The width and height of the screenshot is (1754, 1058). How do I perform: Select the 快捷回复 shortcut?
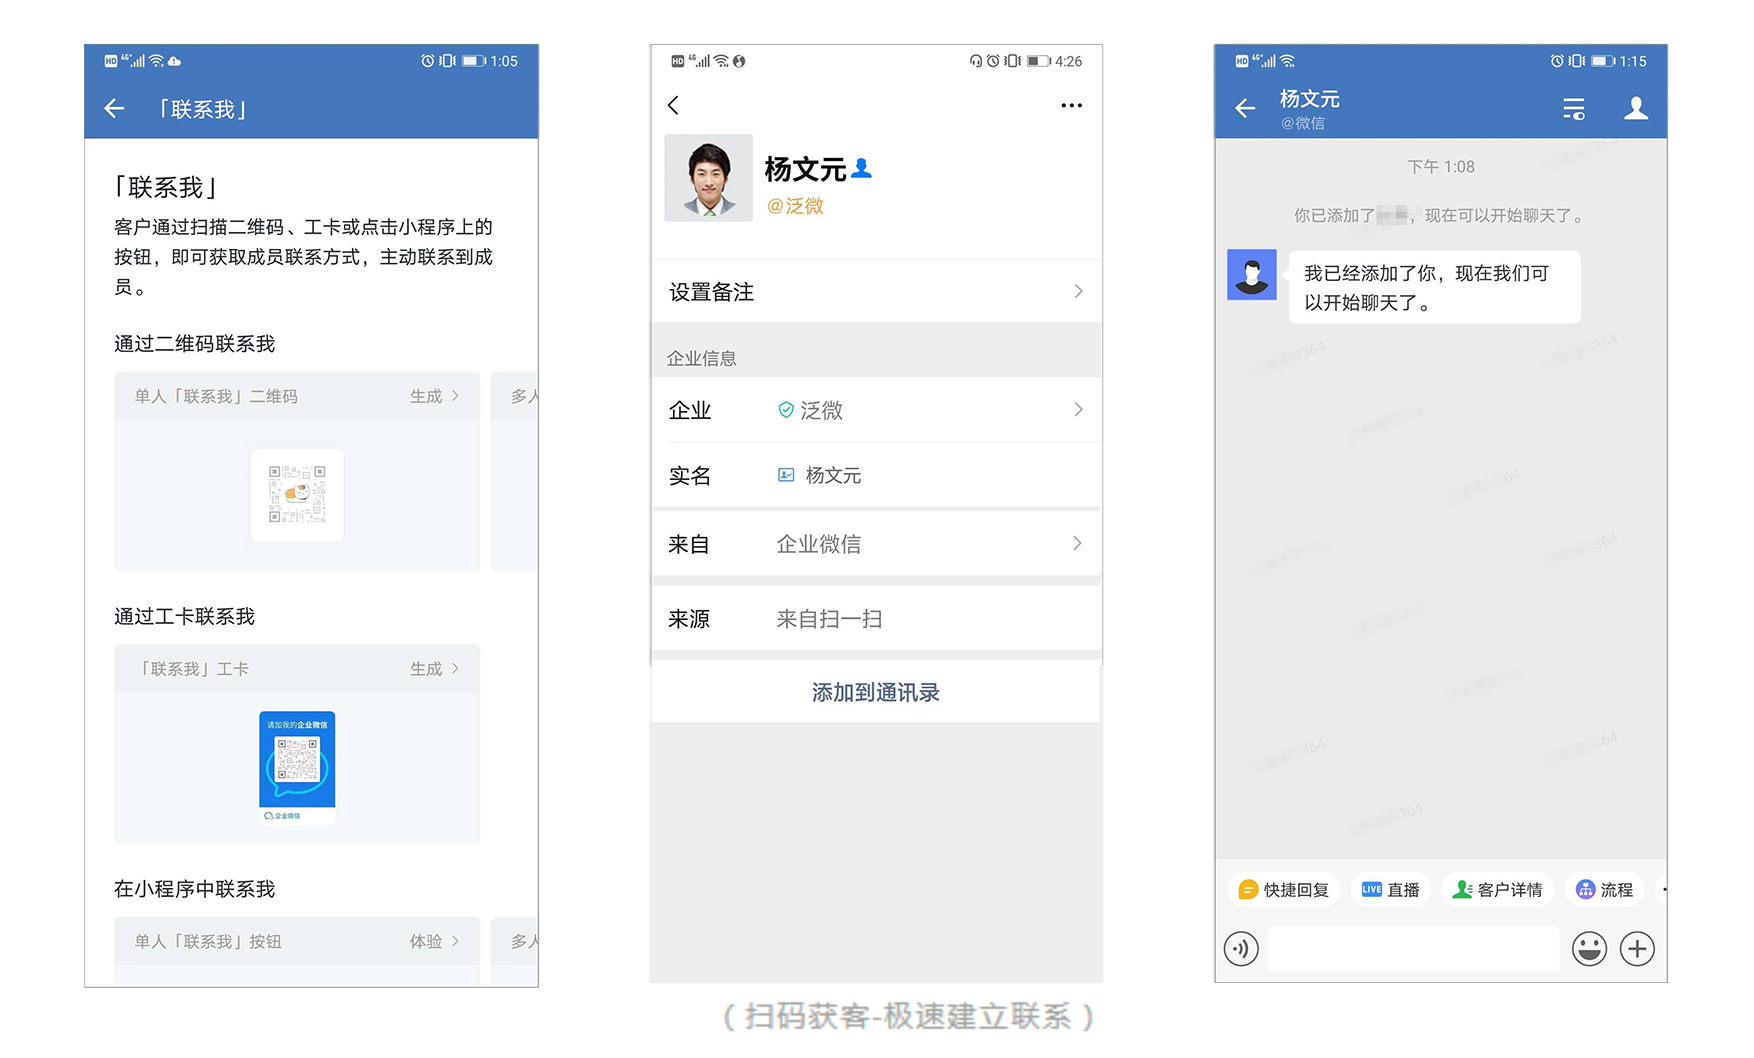[x=1284, y=889]
